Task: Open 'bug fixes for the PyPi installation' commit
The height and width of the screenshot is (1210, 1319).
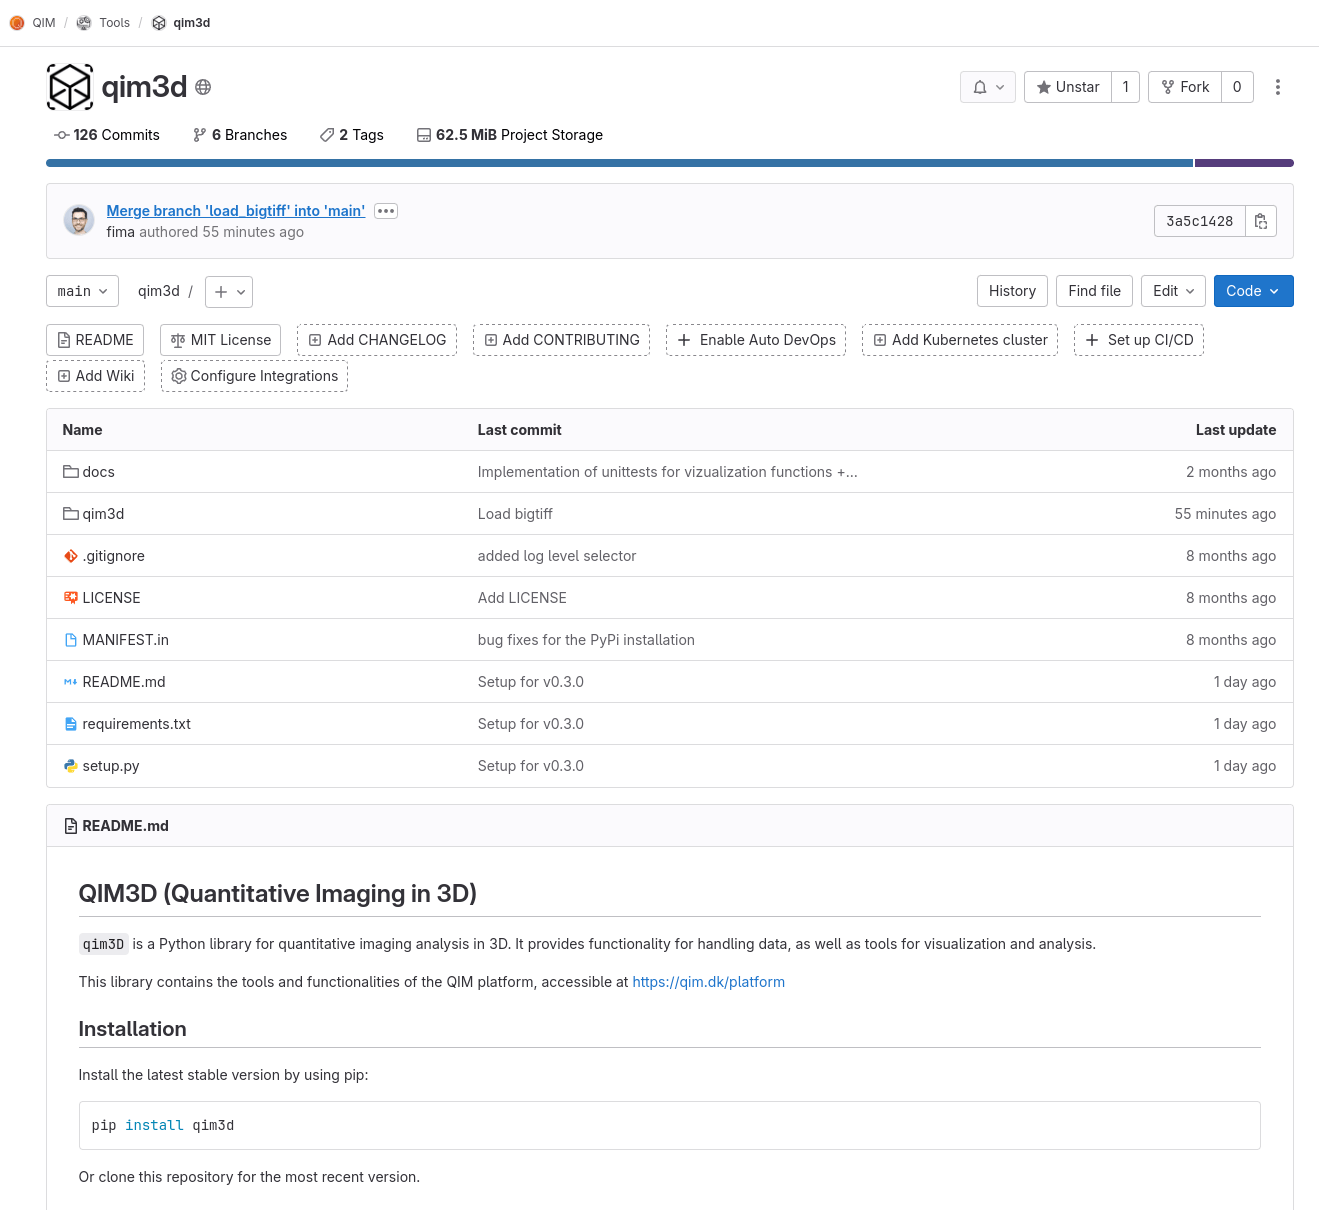Action: click(586, 640)
